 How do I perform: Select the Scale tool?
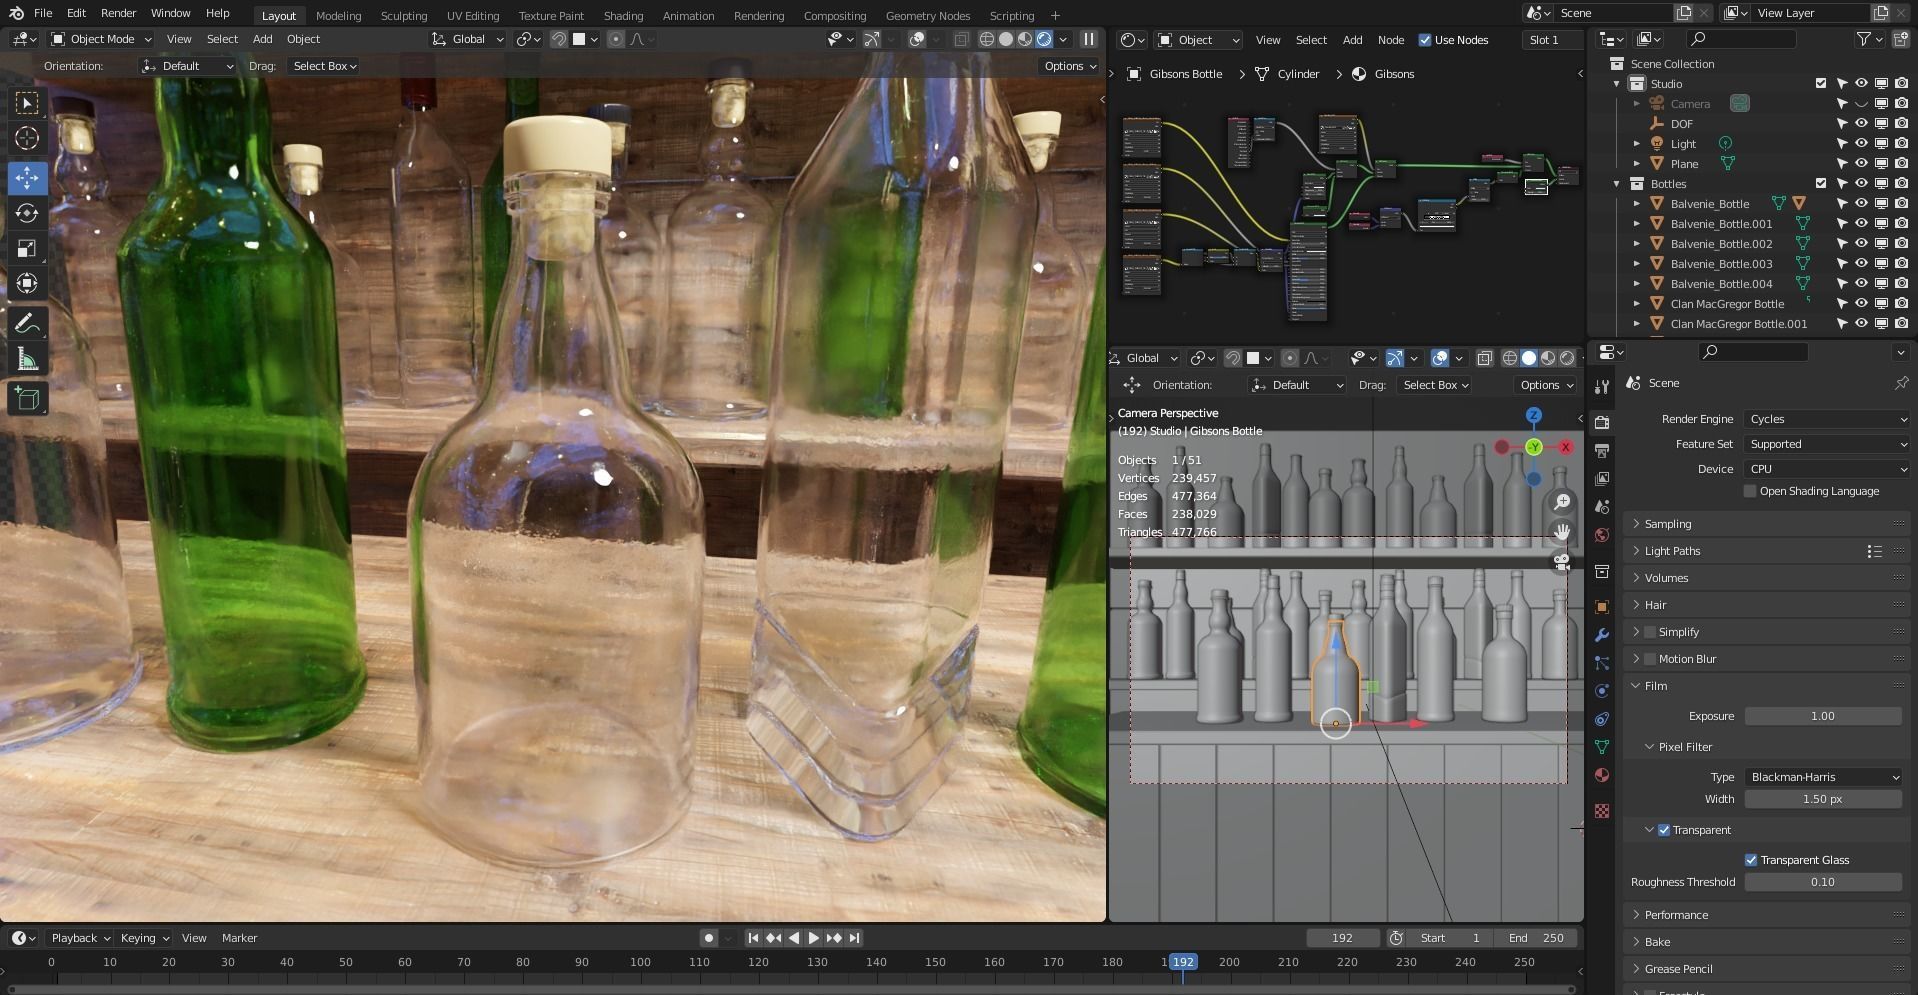(x=27, y=248)
